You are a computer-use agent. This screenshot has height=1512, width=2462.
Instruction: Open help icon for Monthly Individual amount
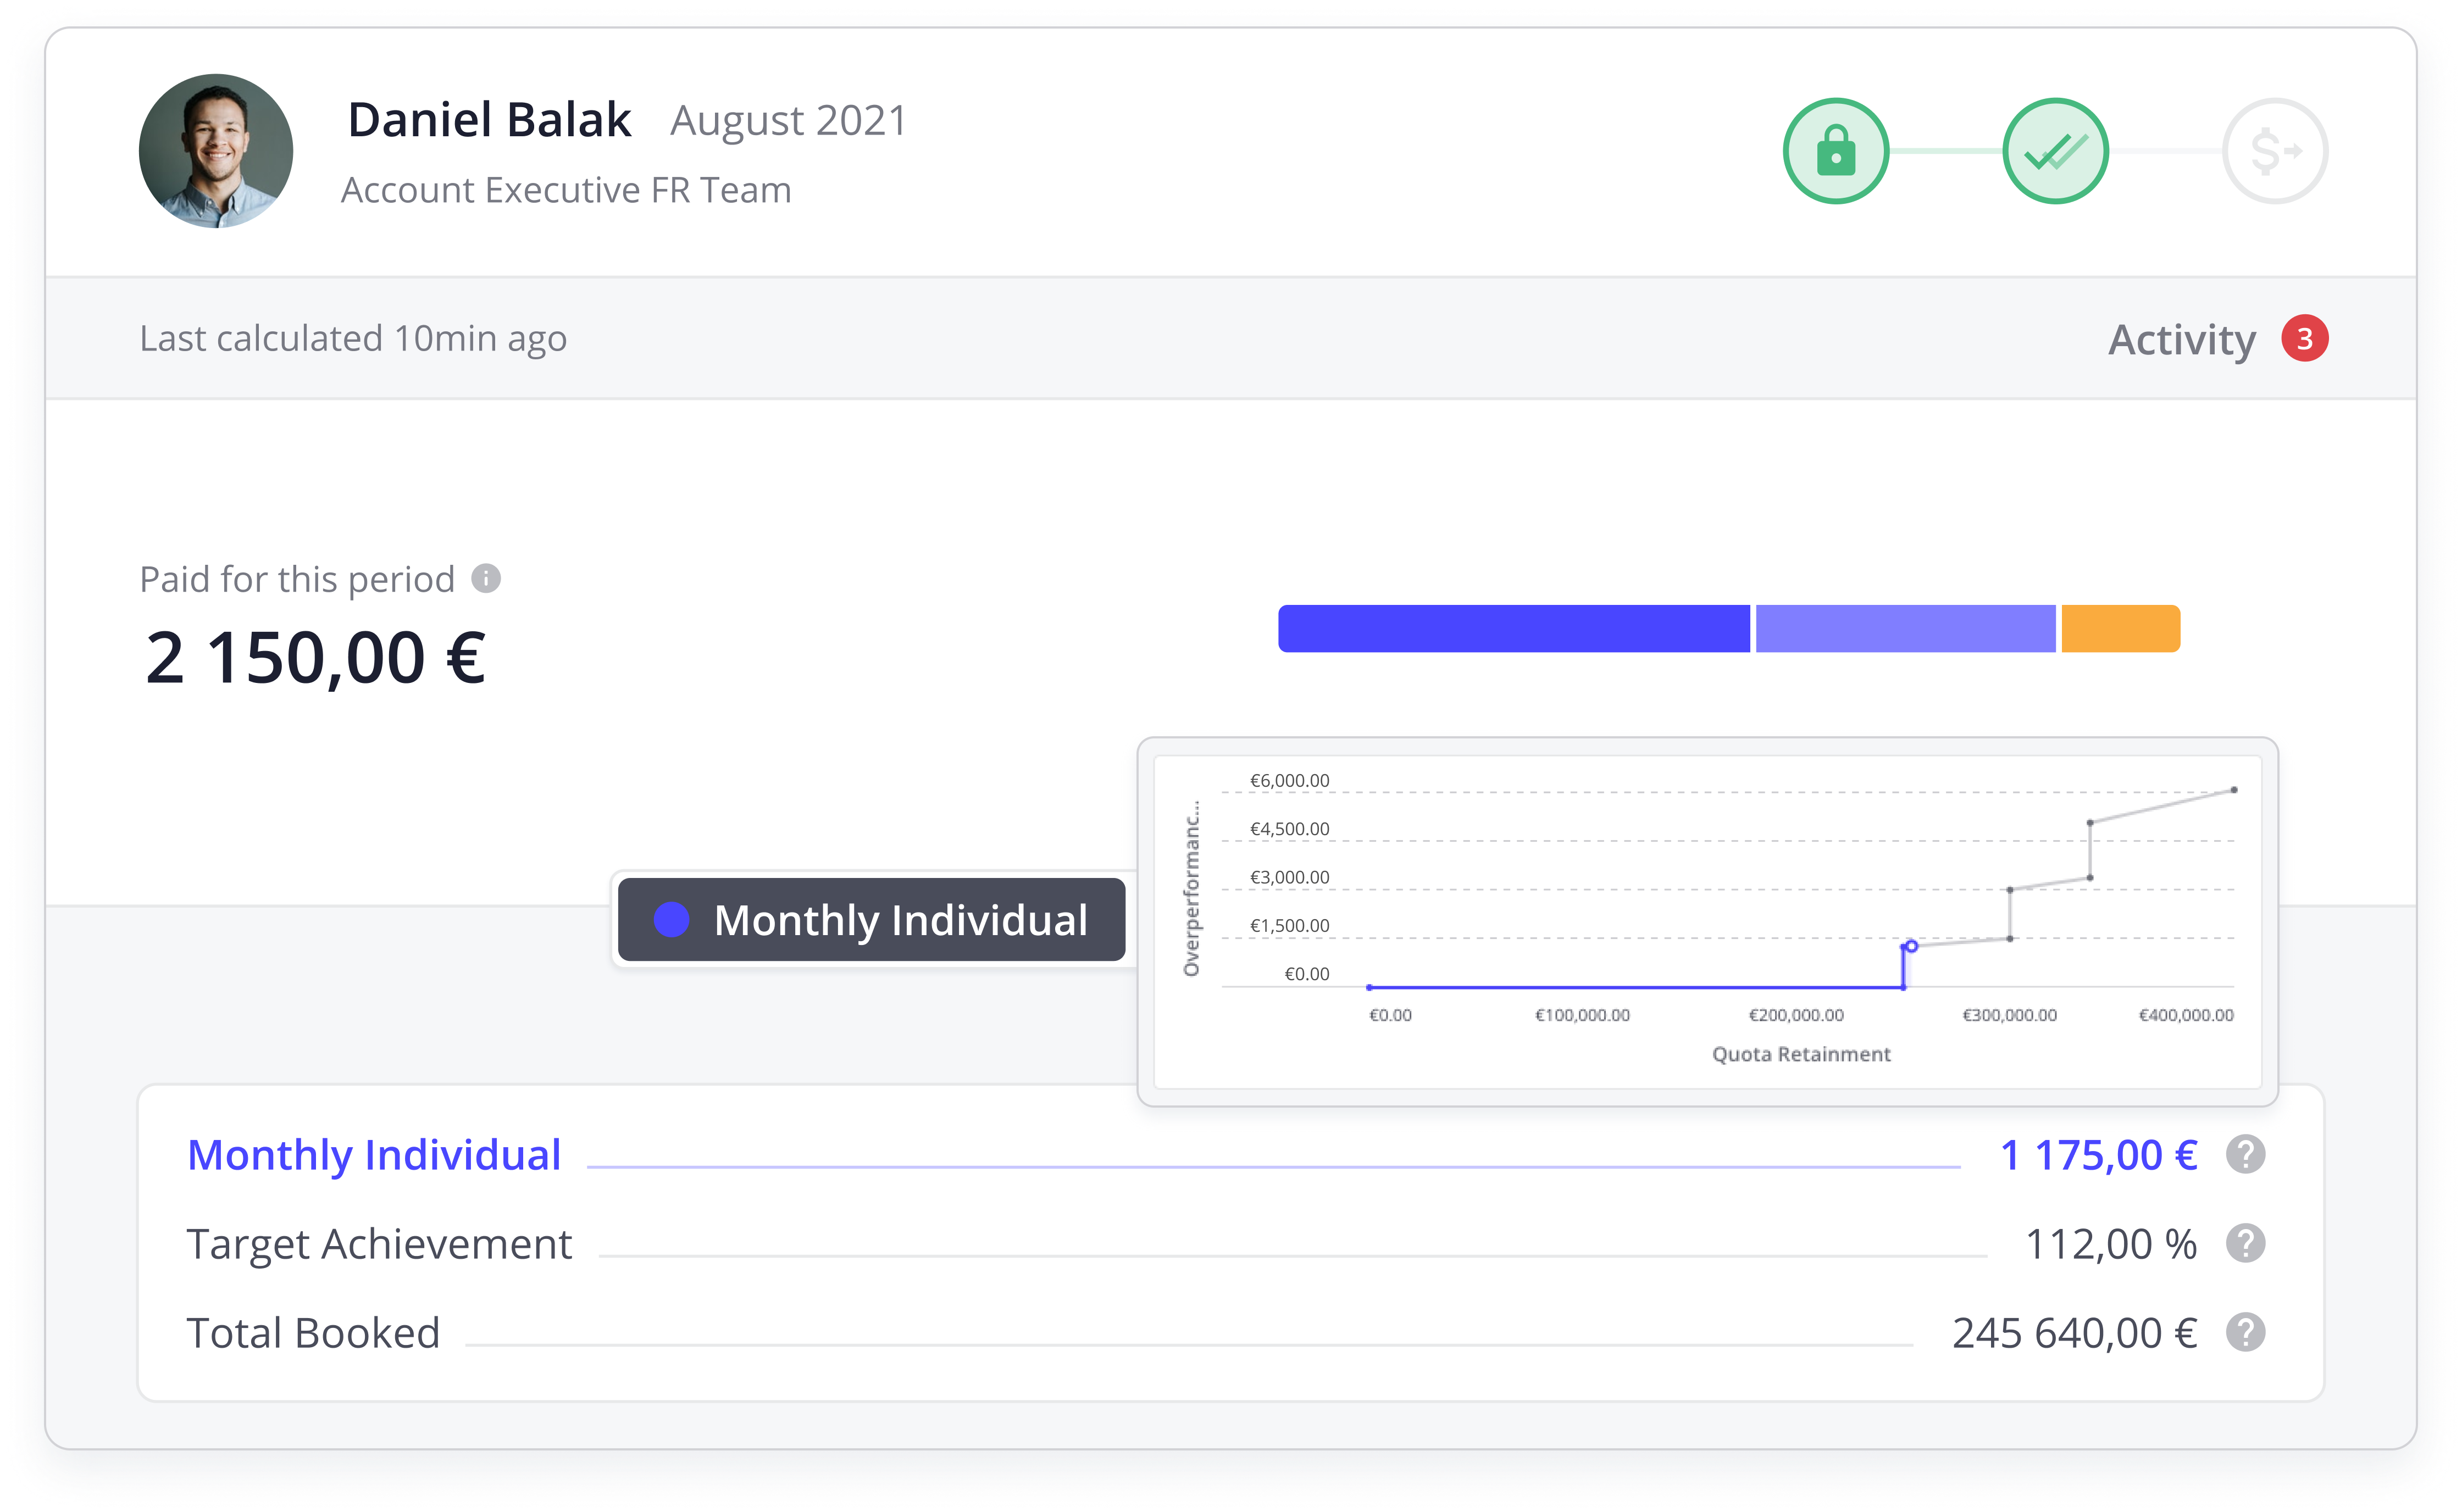tap(2245, 1155)
